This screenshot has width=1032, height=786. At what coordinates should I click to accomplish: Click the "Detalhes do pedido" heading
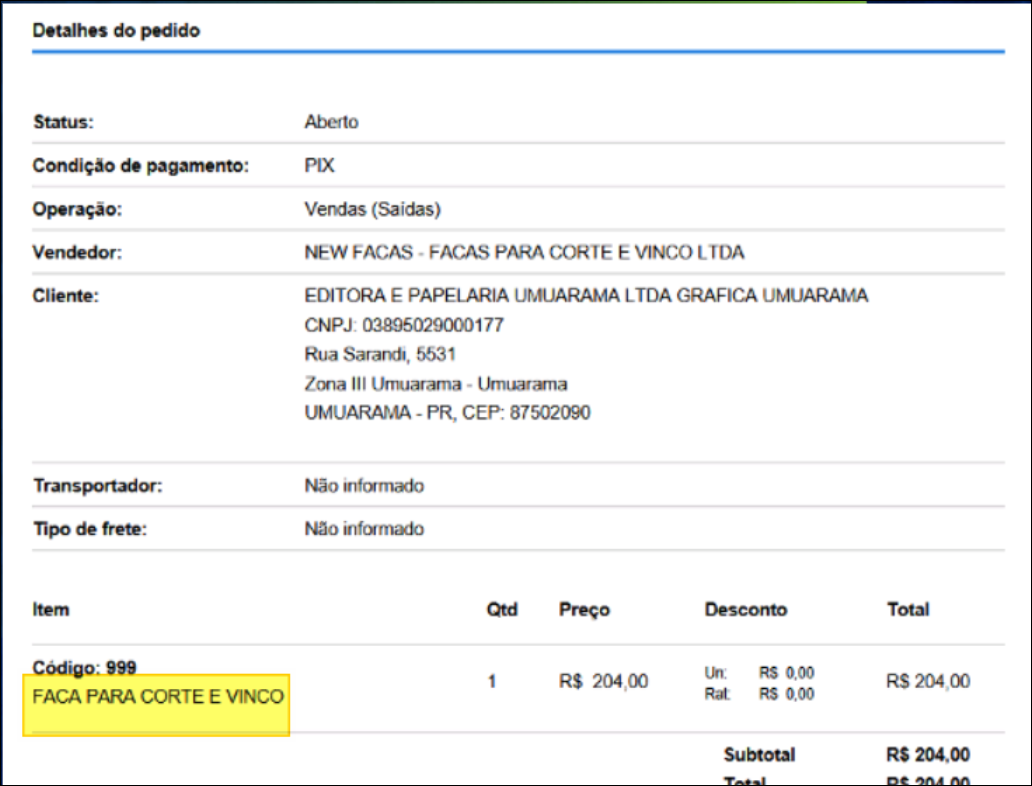pos(116,30)
